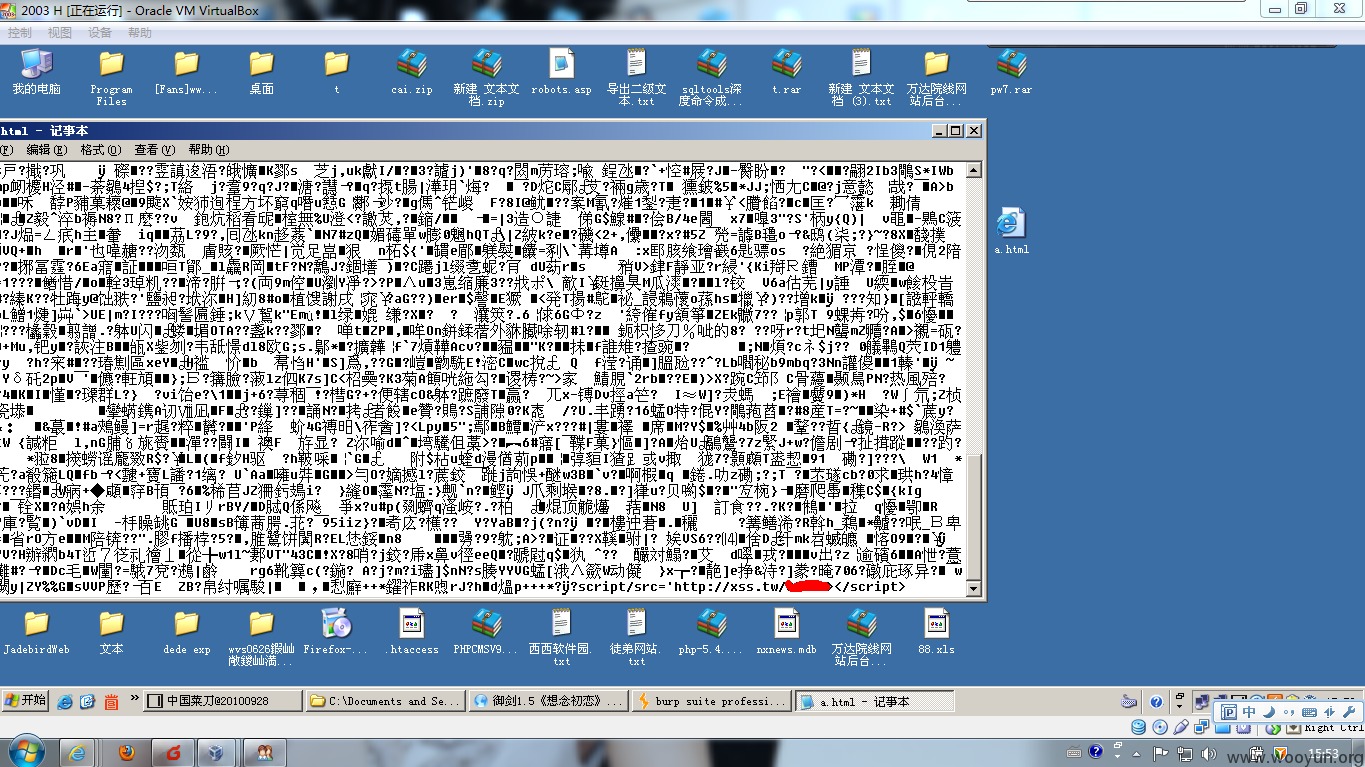Open Notepad's 帮助(H) menu

point(208,149)
